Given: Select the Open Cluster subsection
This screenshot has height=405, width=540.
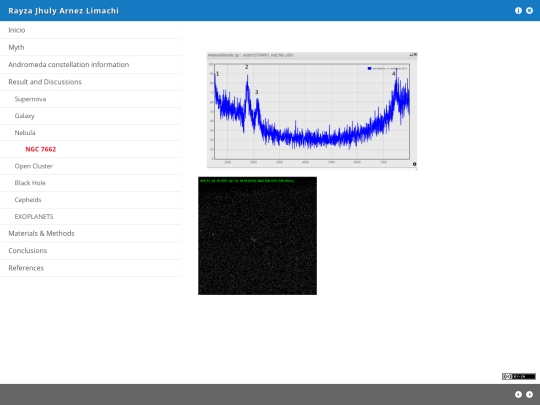Looking at the screenshot, I should [91, 166].
